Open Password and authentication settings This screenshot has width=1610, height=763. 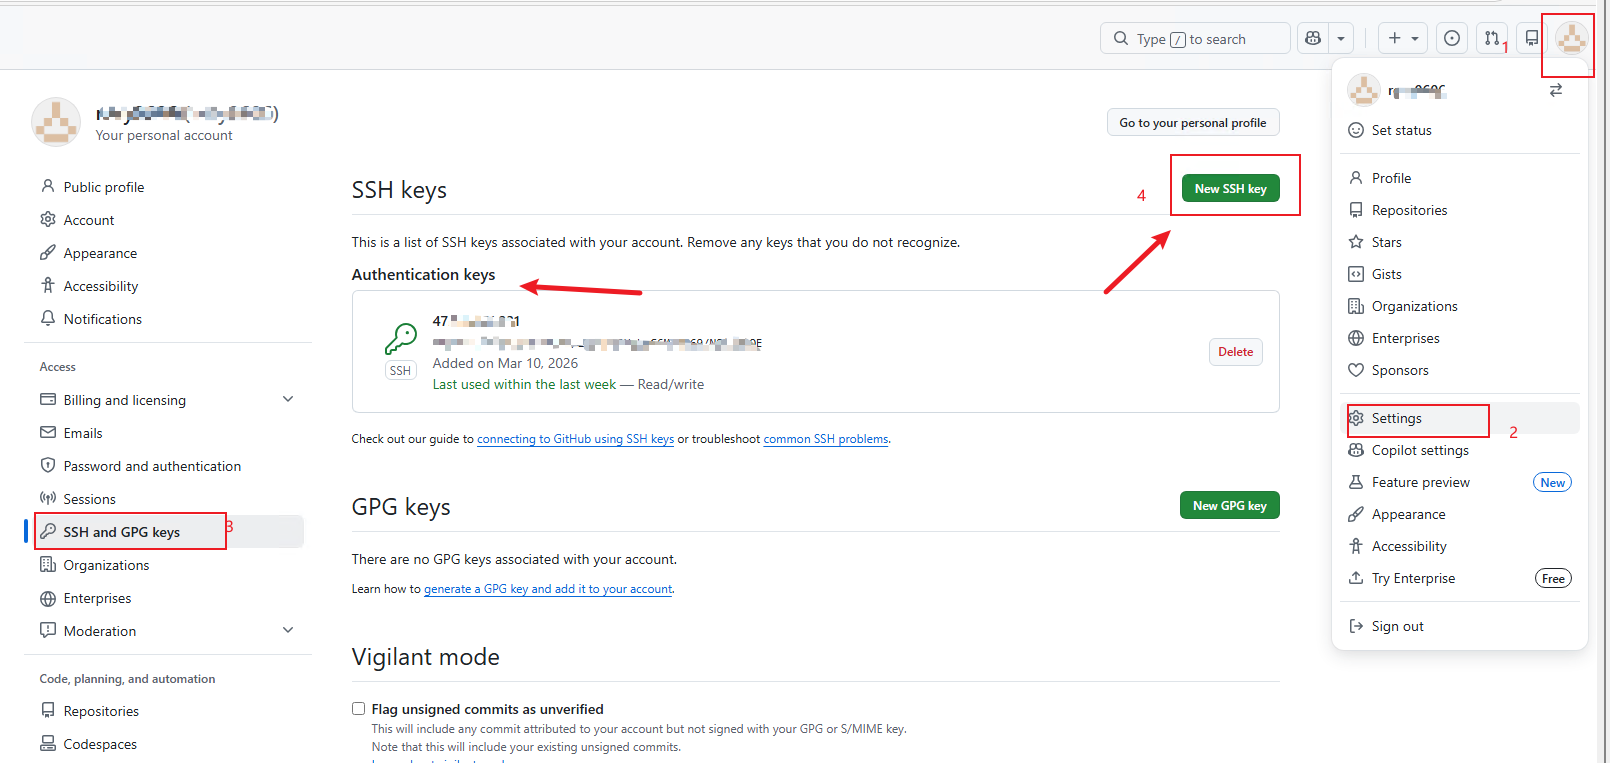click(x=168, y=466)
